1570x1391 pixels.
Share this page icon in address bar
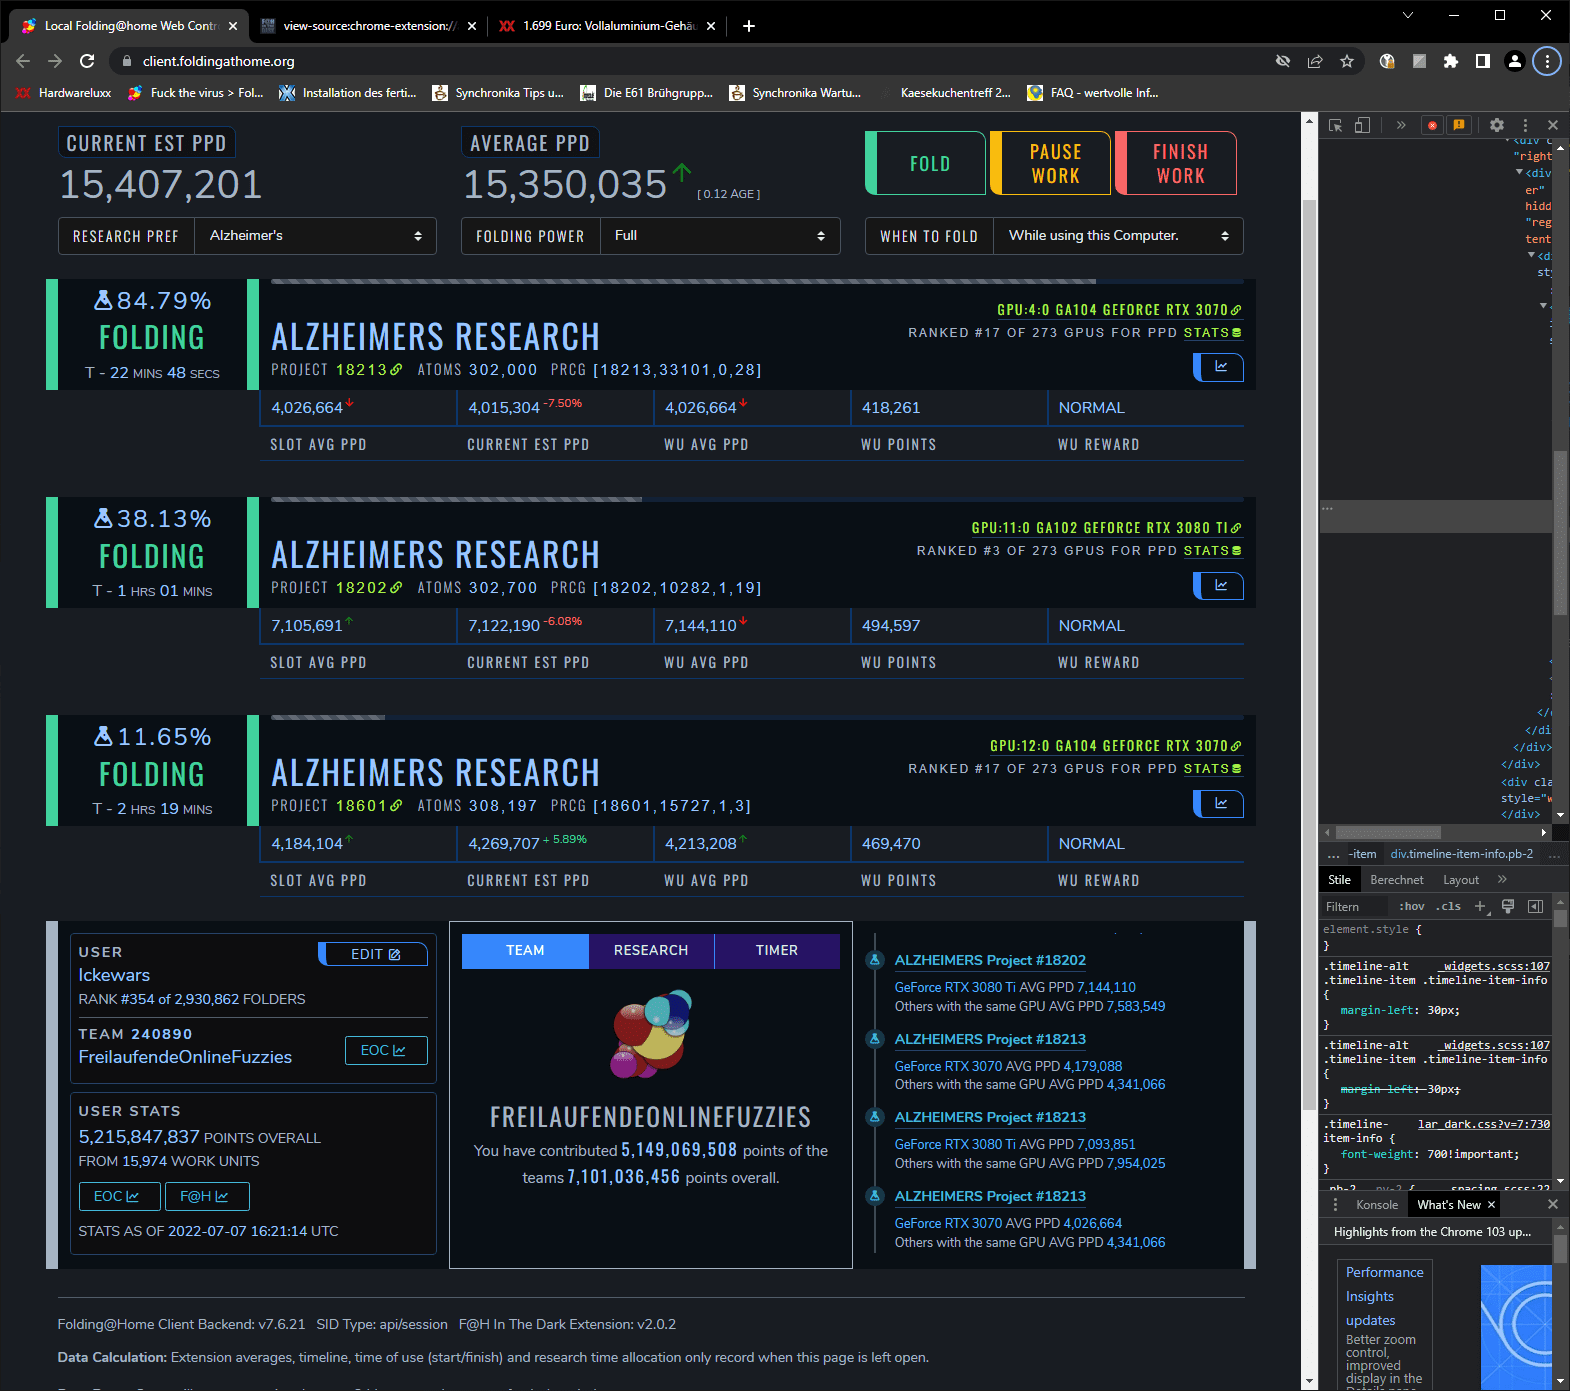pyautogui.click(x=1315, y=61)
